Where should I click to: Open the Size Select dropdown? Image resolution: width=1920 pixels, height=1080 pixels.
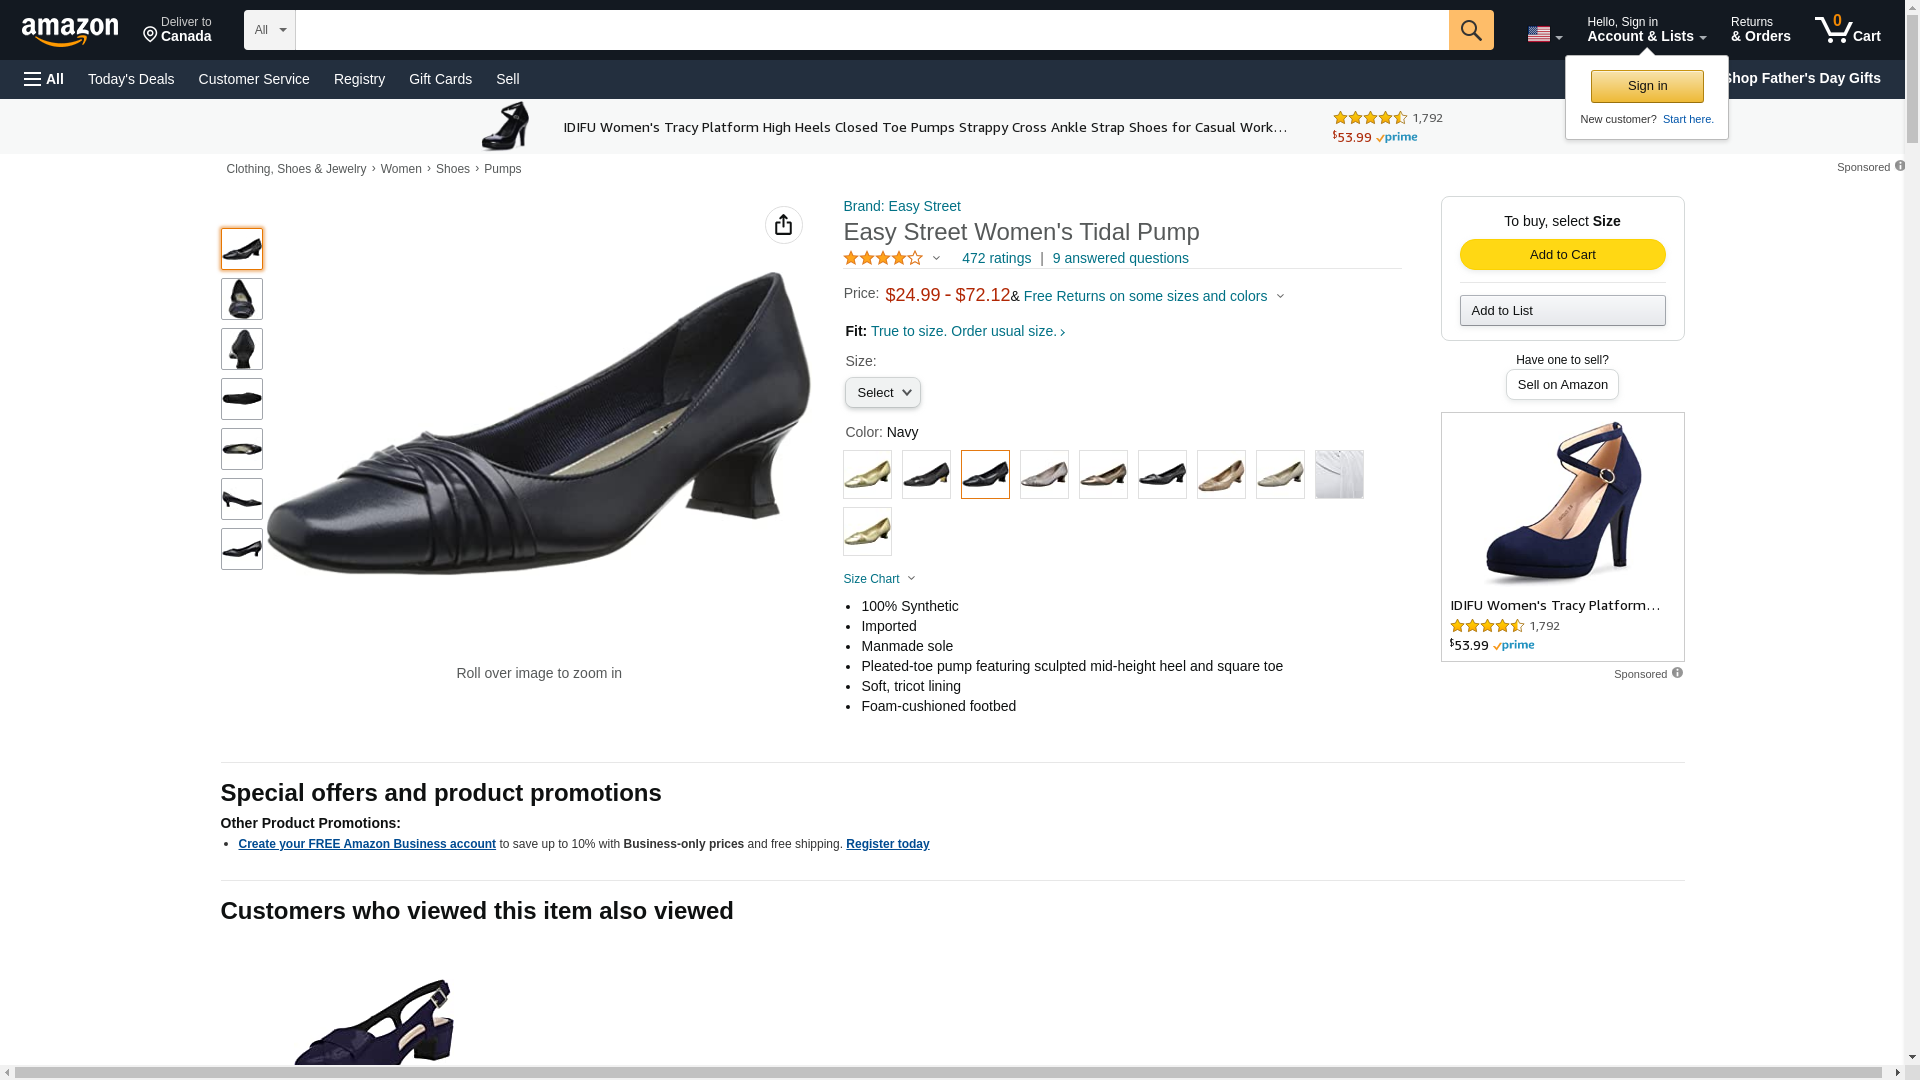(x=882, y=393)
